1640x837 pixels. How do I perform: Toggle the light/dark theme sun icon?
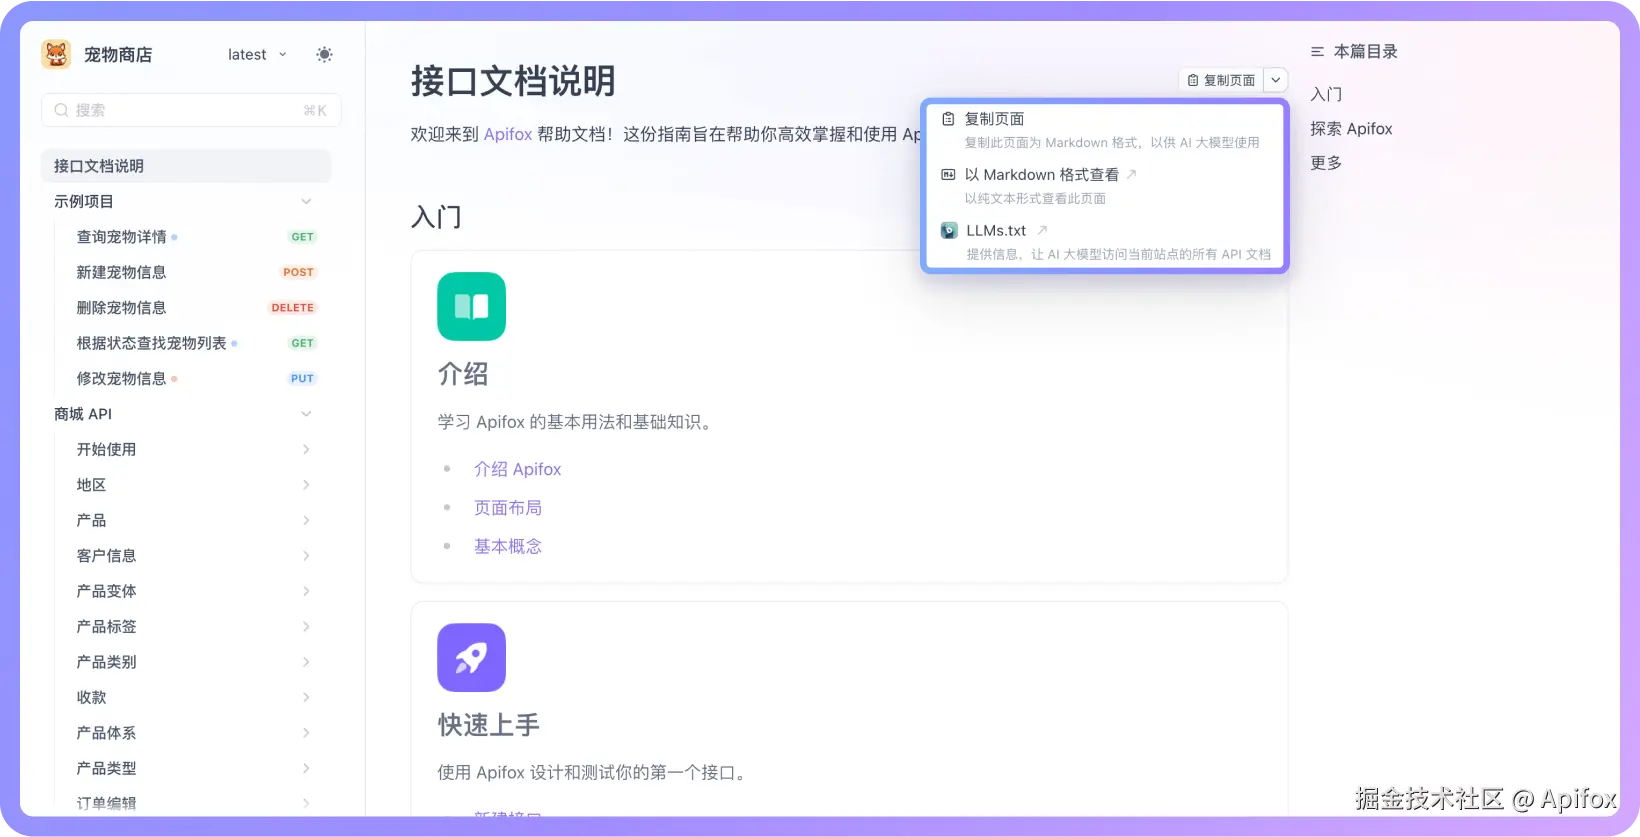[324, 55]
